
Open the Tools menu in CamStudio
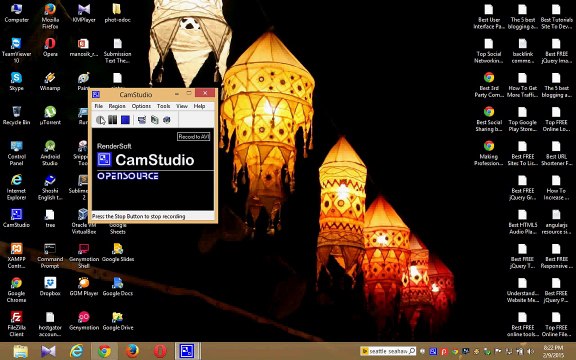tap(163, 106)
